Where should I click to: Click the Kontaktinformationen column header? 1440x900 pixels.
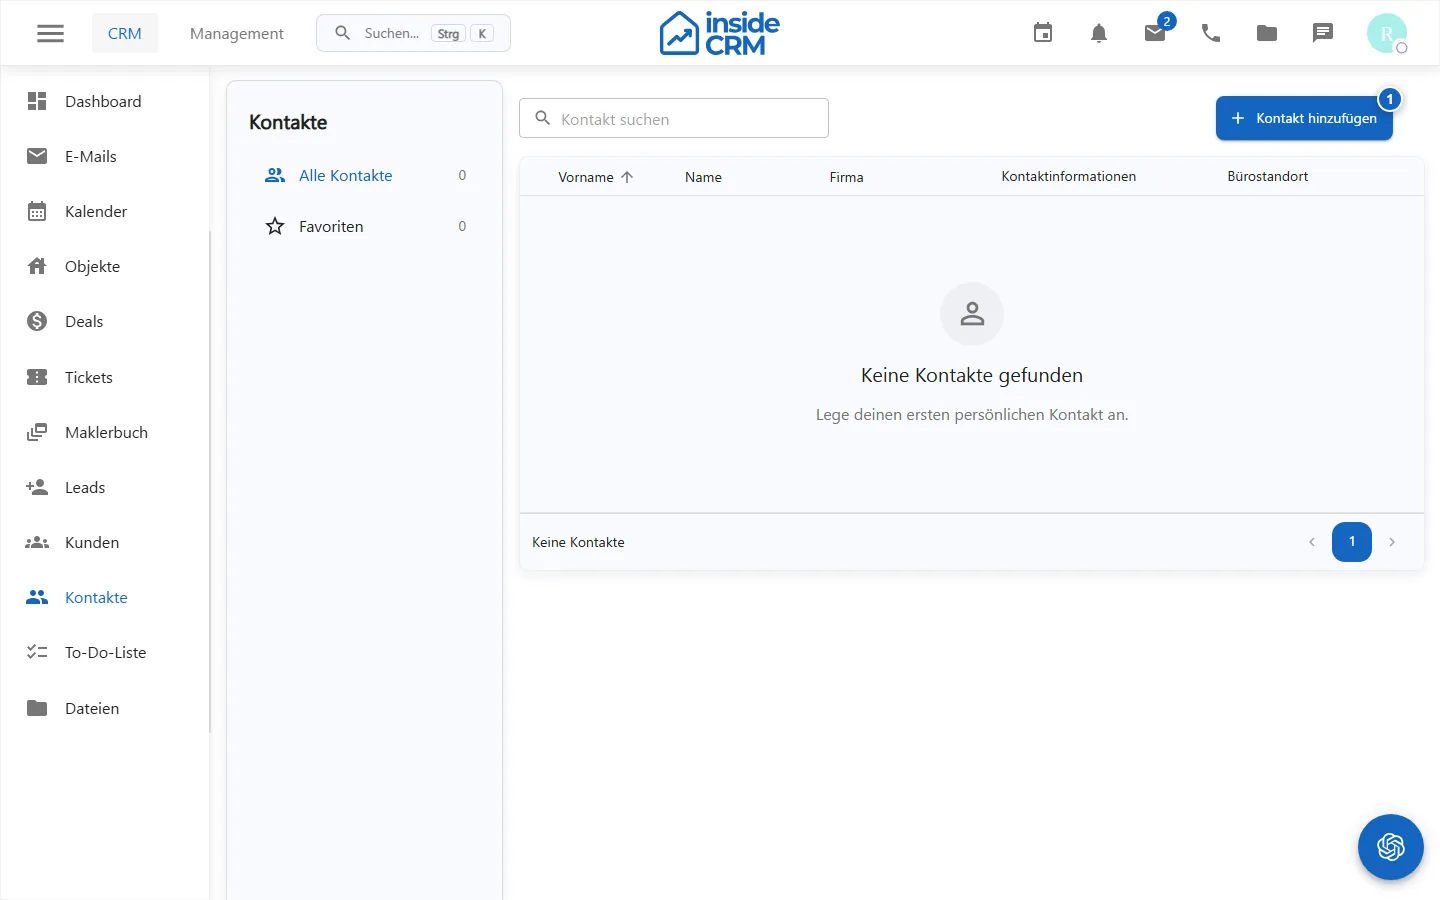[x=1068, y=176]
